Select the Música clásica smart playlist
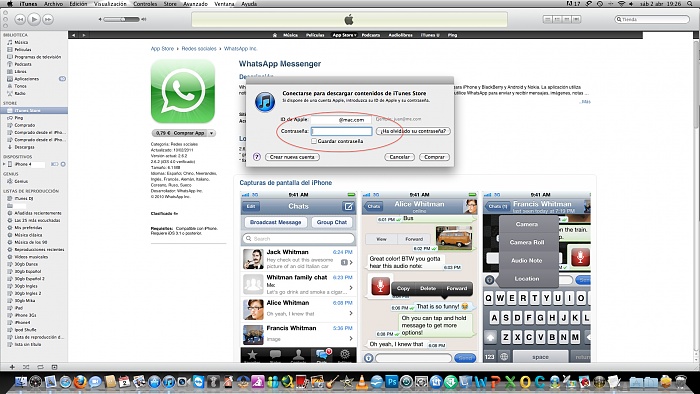Viewport: 700px width, 394px height. 28,235
